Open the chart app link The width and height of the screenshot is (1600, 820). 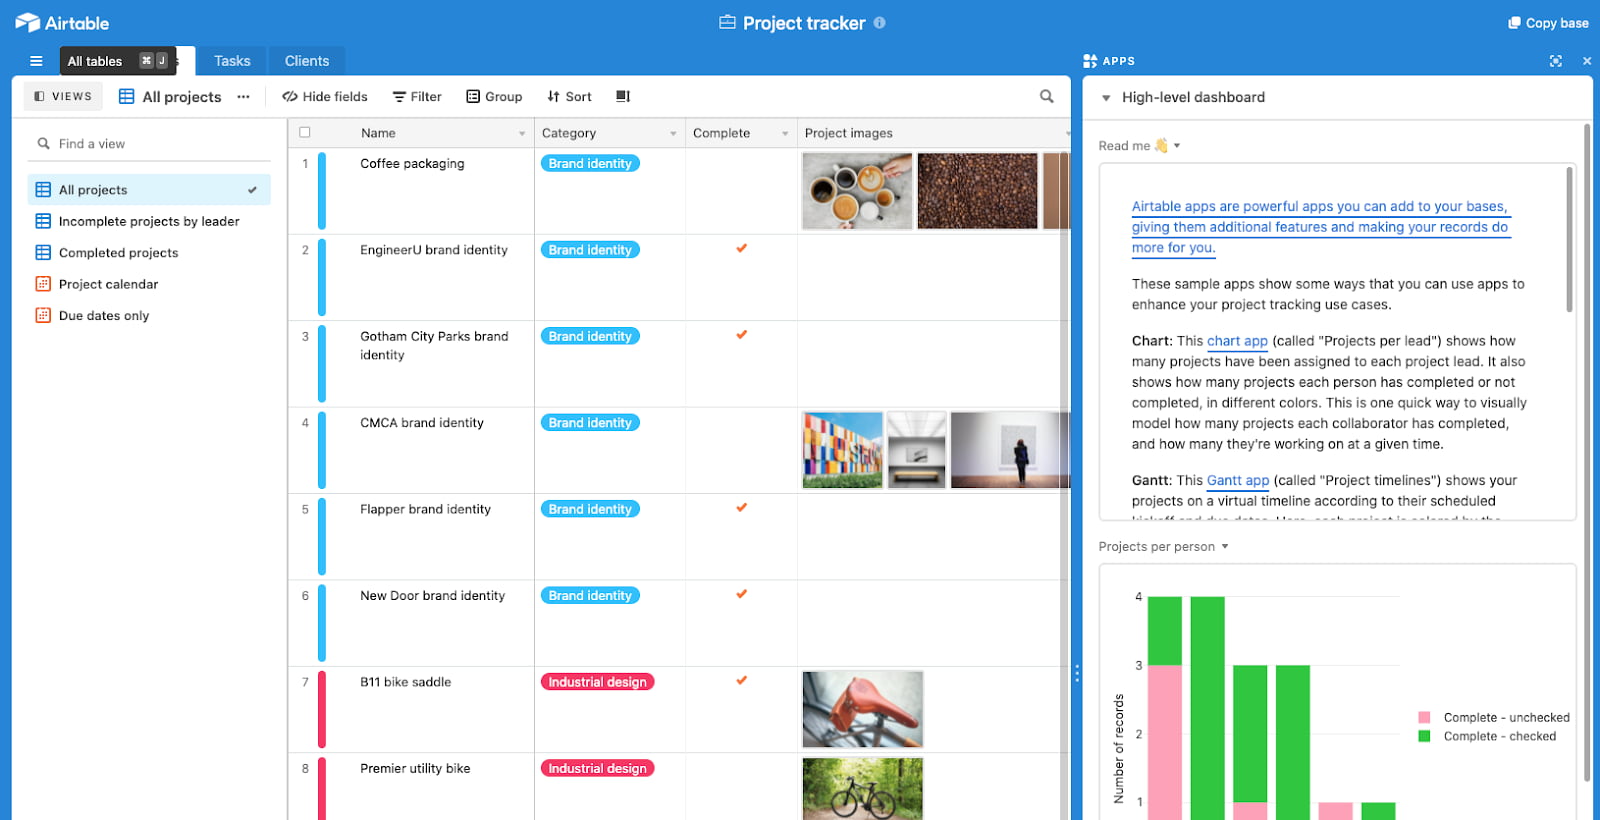tap(1237, 341)
